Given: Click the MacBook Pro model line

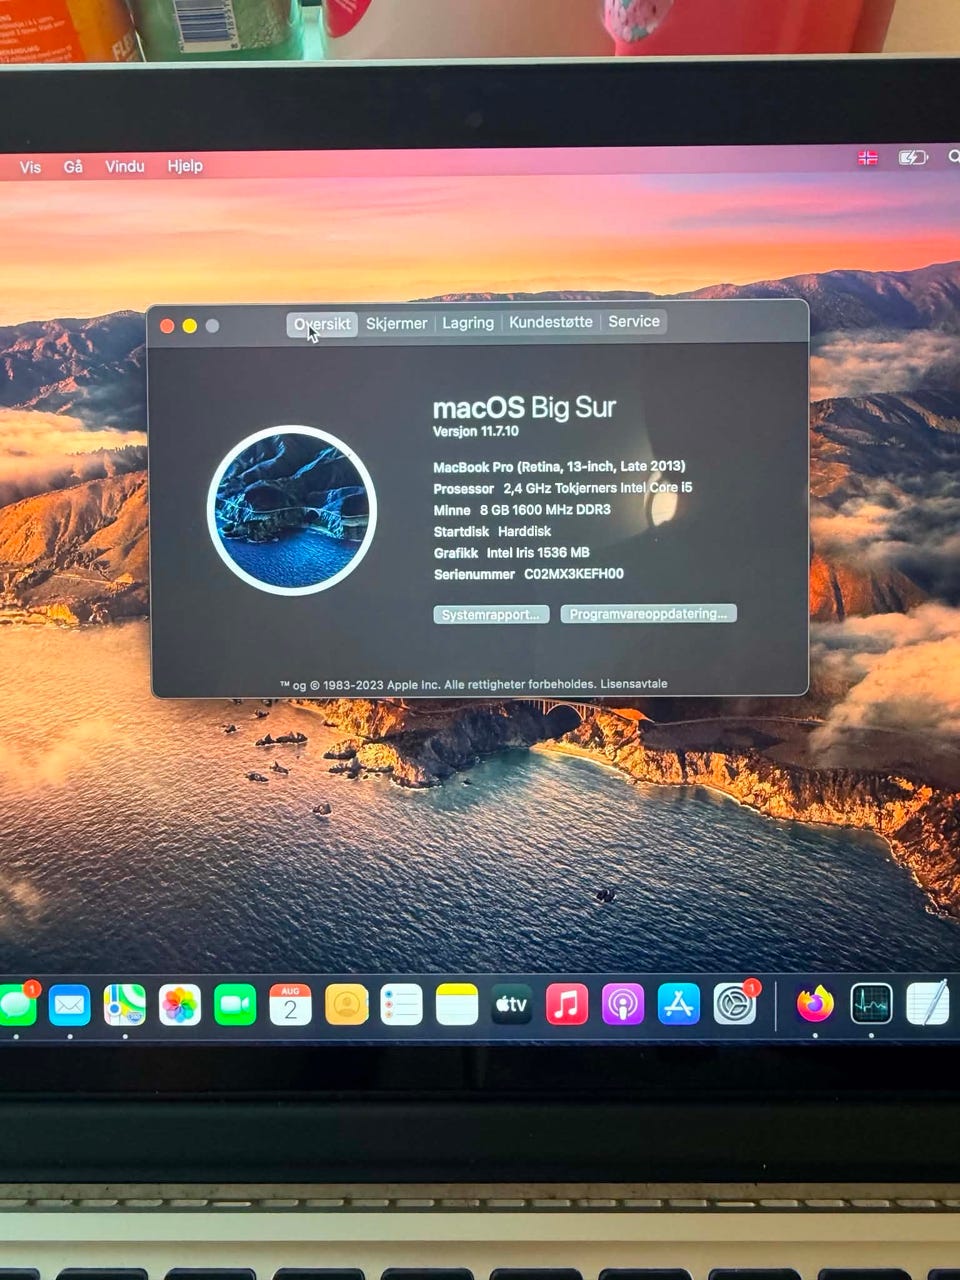Looking at the screenshot, I should point(559,467).
